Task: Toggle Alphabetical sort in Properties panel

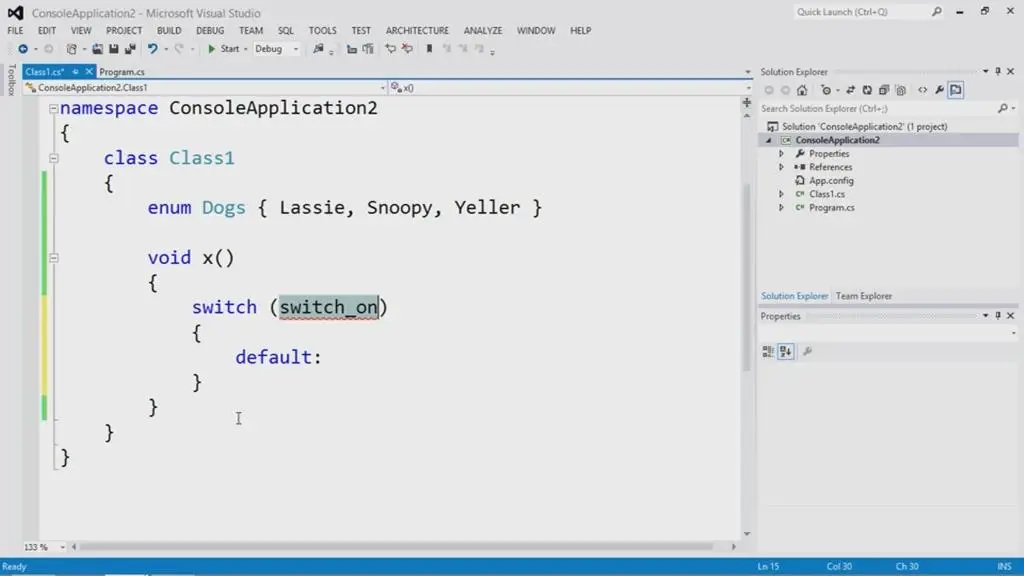Action: tap(786, 352)
